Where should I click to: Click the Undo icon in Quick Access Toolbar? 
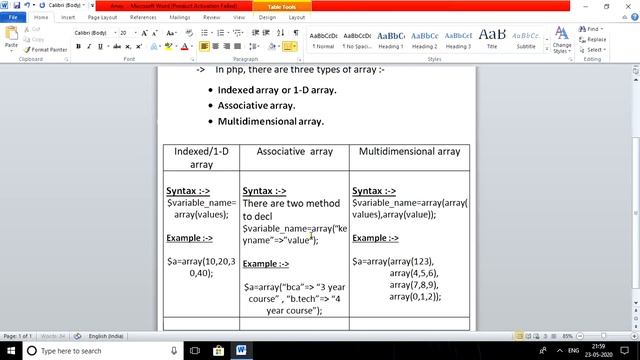tap(27, 5)
